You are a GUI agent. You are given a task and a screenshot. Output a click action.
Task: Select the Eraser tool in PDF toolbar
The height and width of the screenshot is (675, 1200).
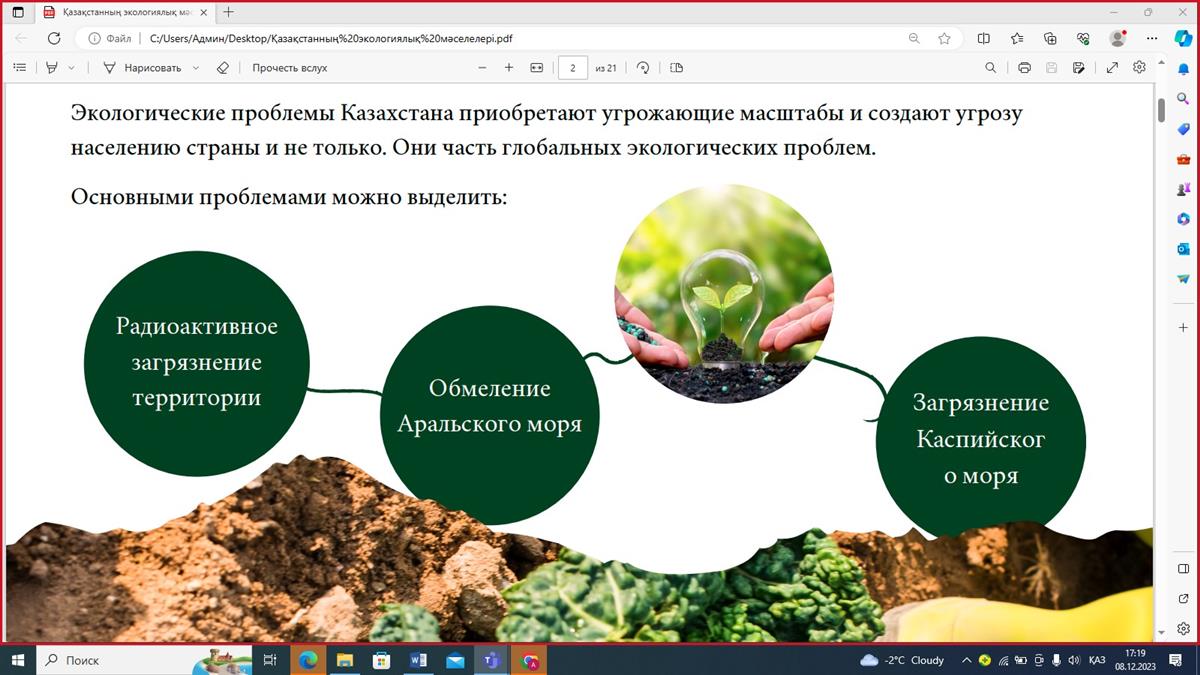[222, 68]
